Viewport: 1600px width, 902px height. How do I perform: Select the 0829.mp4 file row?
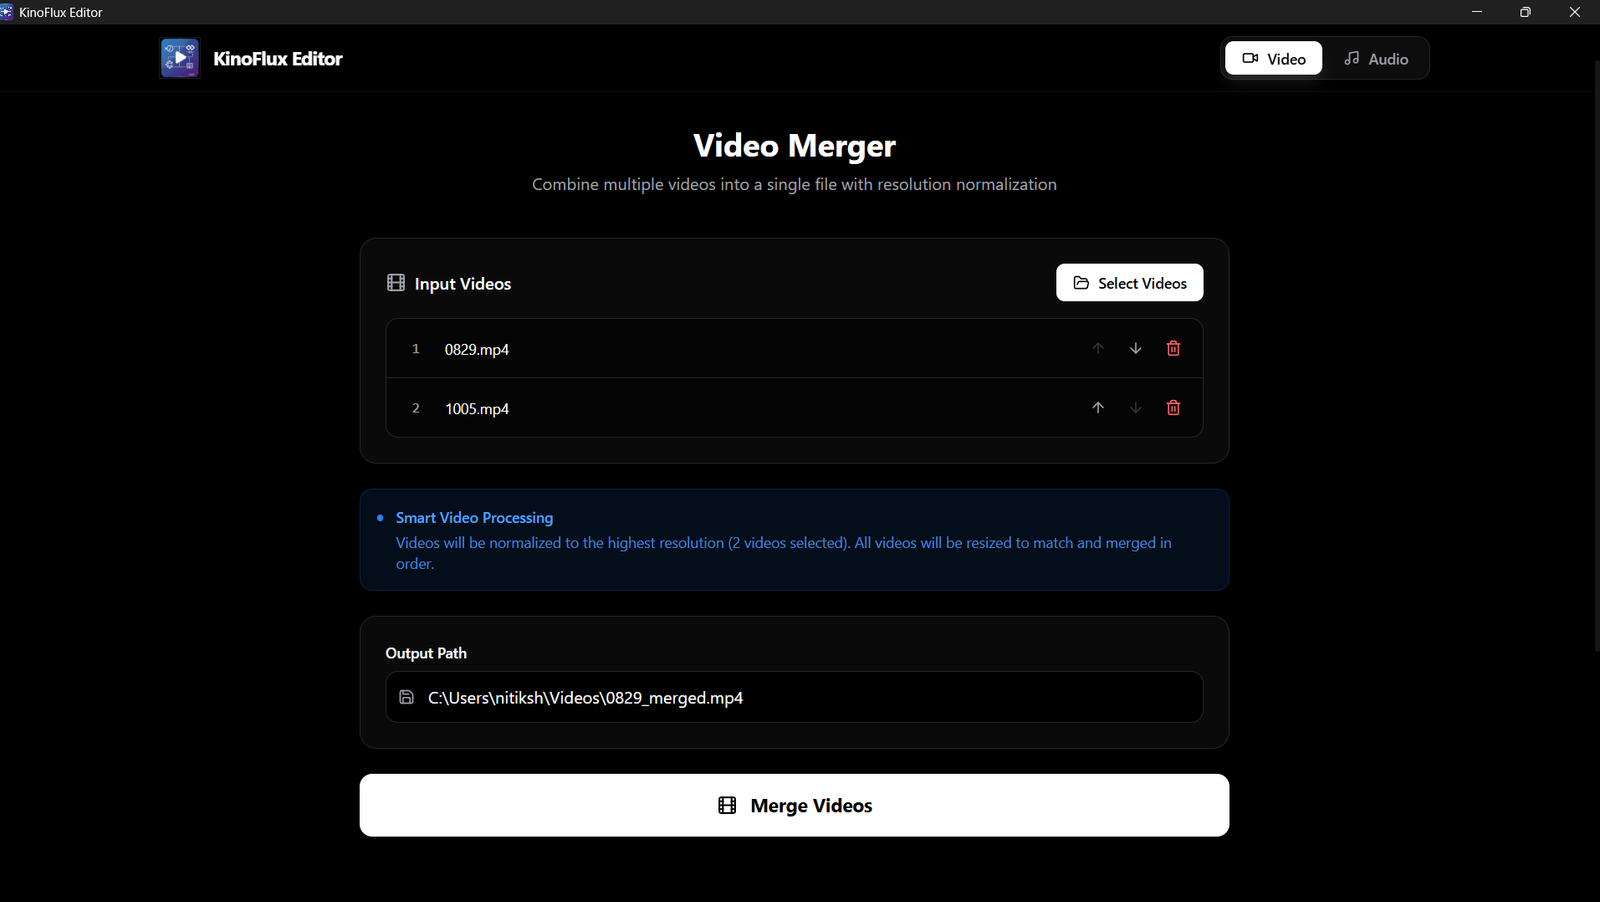pos(700,349)
